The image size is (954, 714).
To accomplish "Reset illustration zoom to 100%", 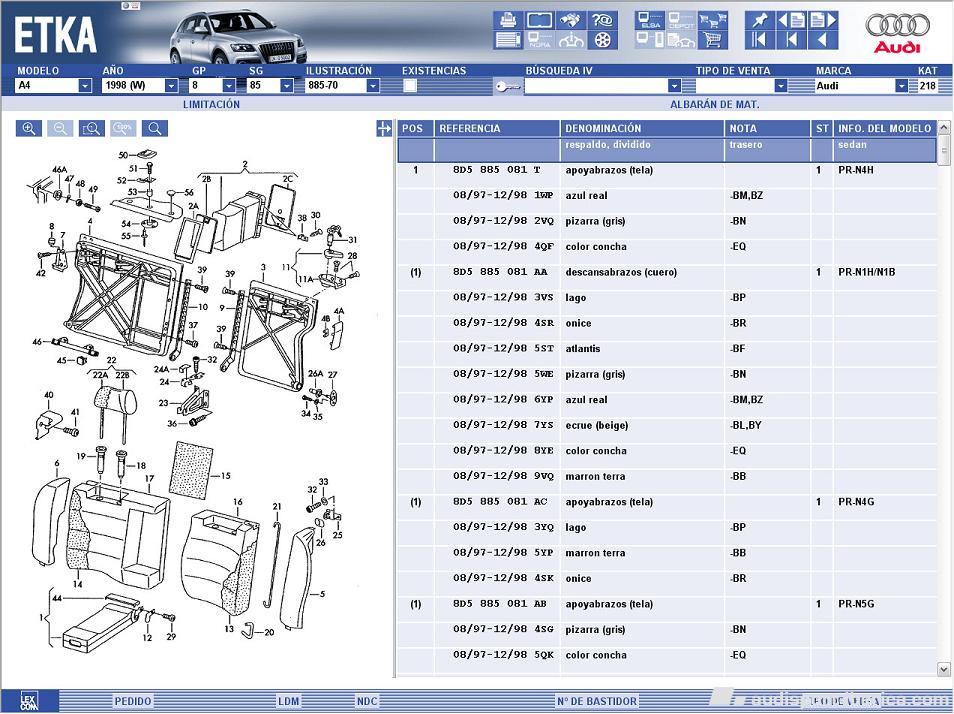I will (x=124, y=128).
